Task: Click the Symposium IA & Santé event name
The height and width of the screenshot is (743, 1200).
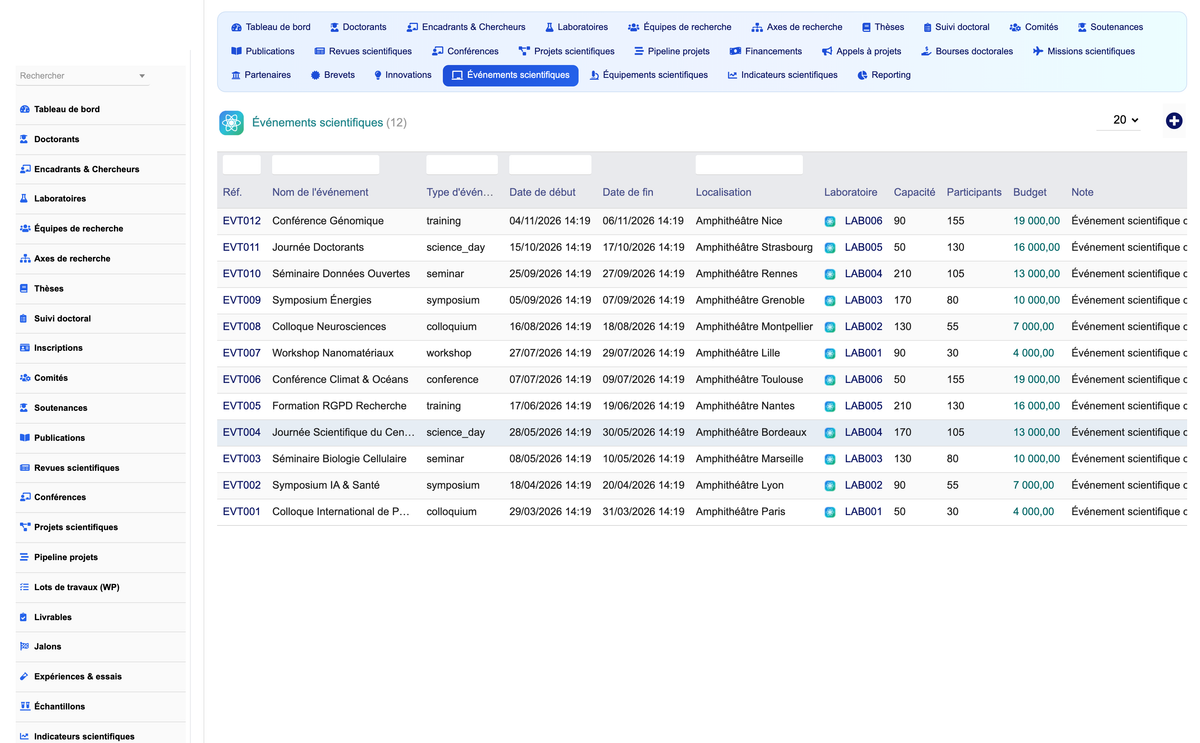Action: (327, 486)
